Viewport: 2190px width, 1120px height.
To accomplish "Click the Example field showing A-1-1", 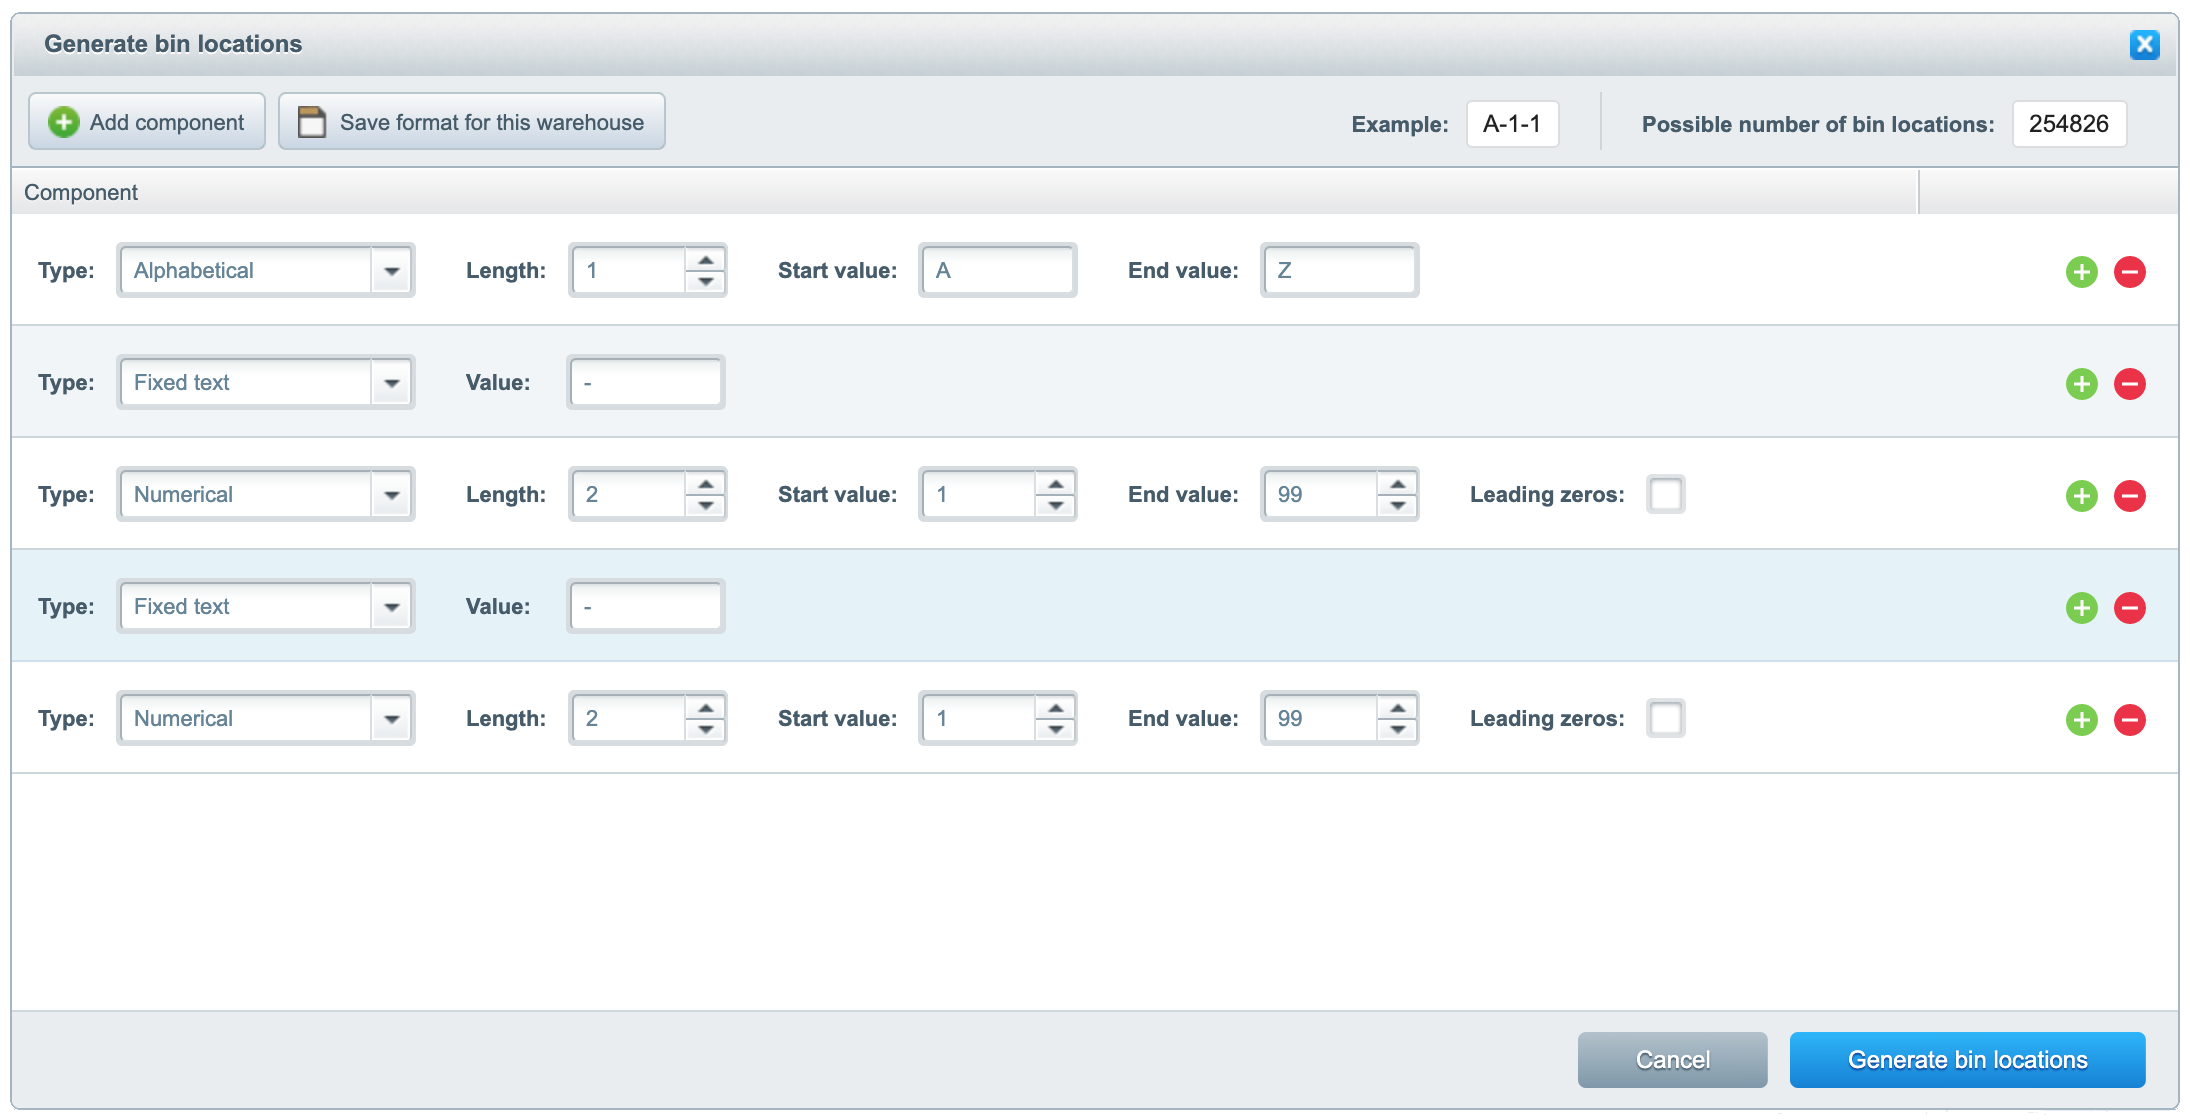I will point(1512,124).
